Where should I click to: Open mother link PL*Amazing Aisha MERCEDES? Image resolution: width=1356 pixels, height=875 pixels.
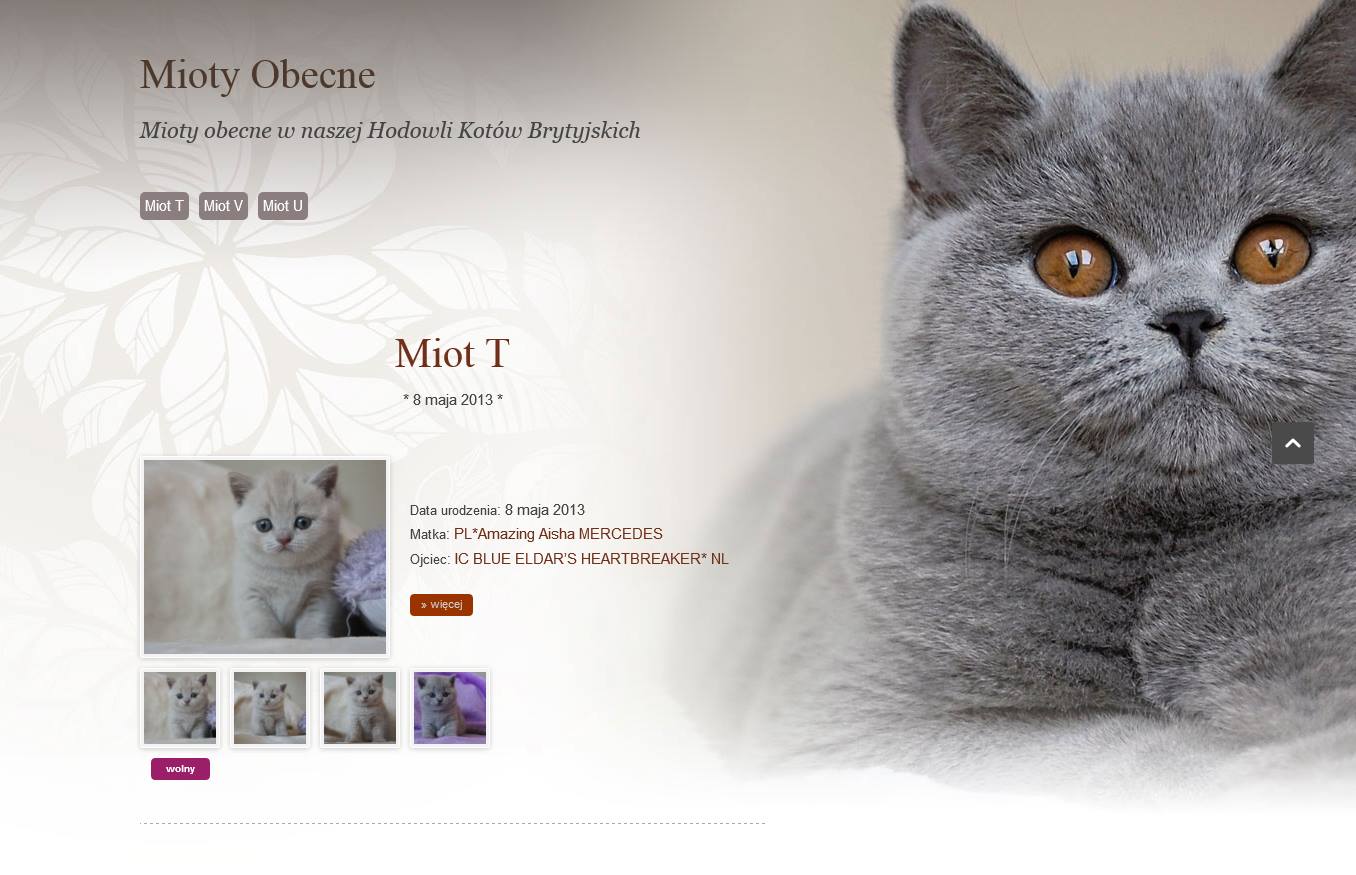[558, 534]
